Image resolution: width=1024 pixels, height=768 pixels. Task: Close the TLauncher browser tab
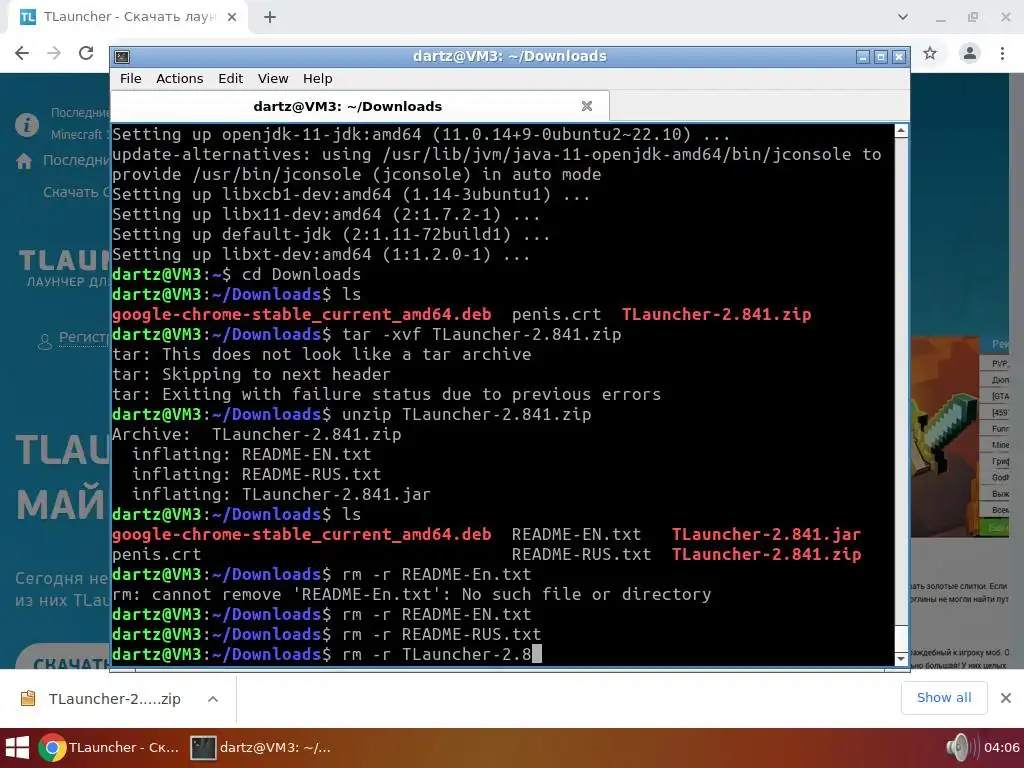(232, 17)
